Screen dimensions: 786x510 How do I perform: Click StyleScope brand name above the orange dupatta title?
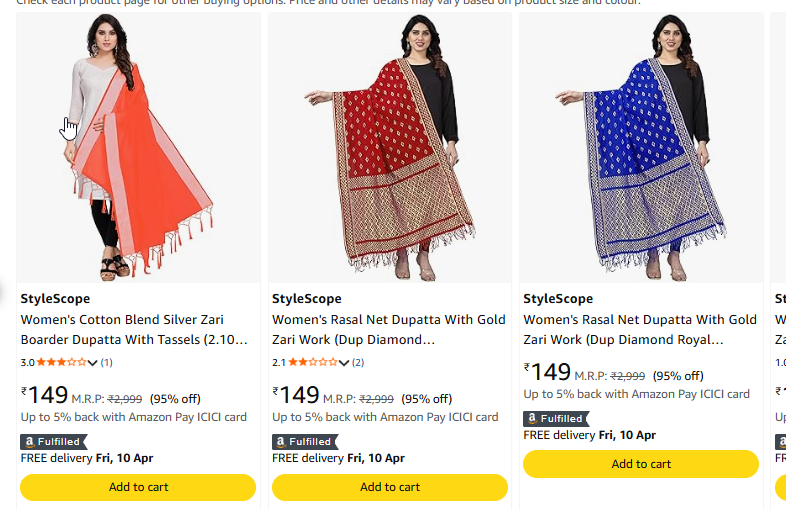(x=55, y=299)
